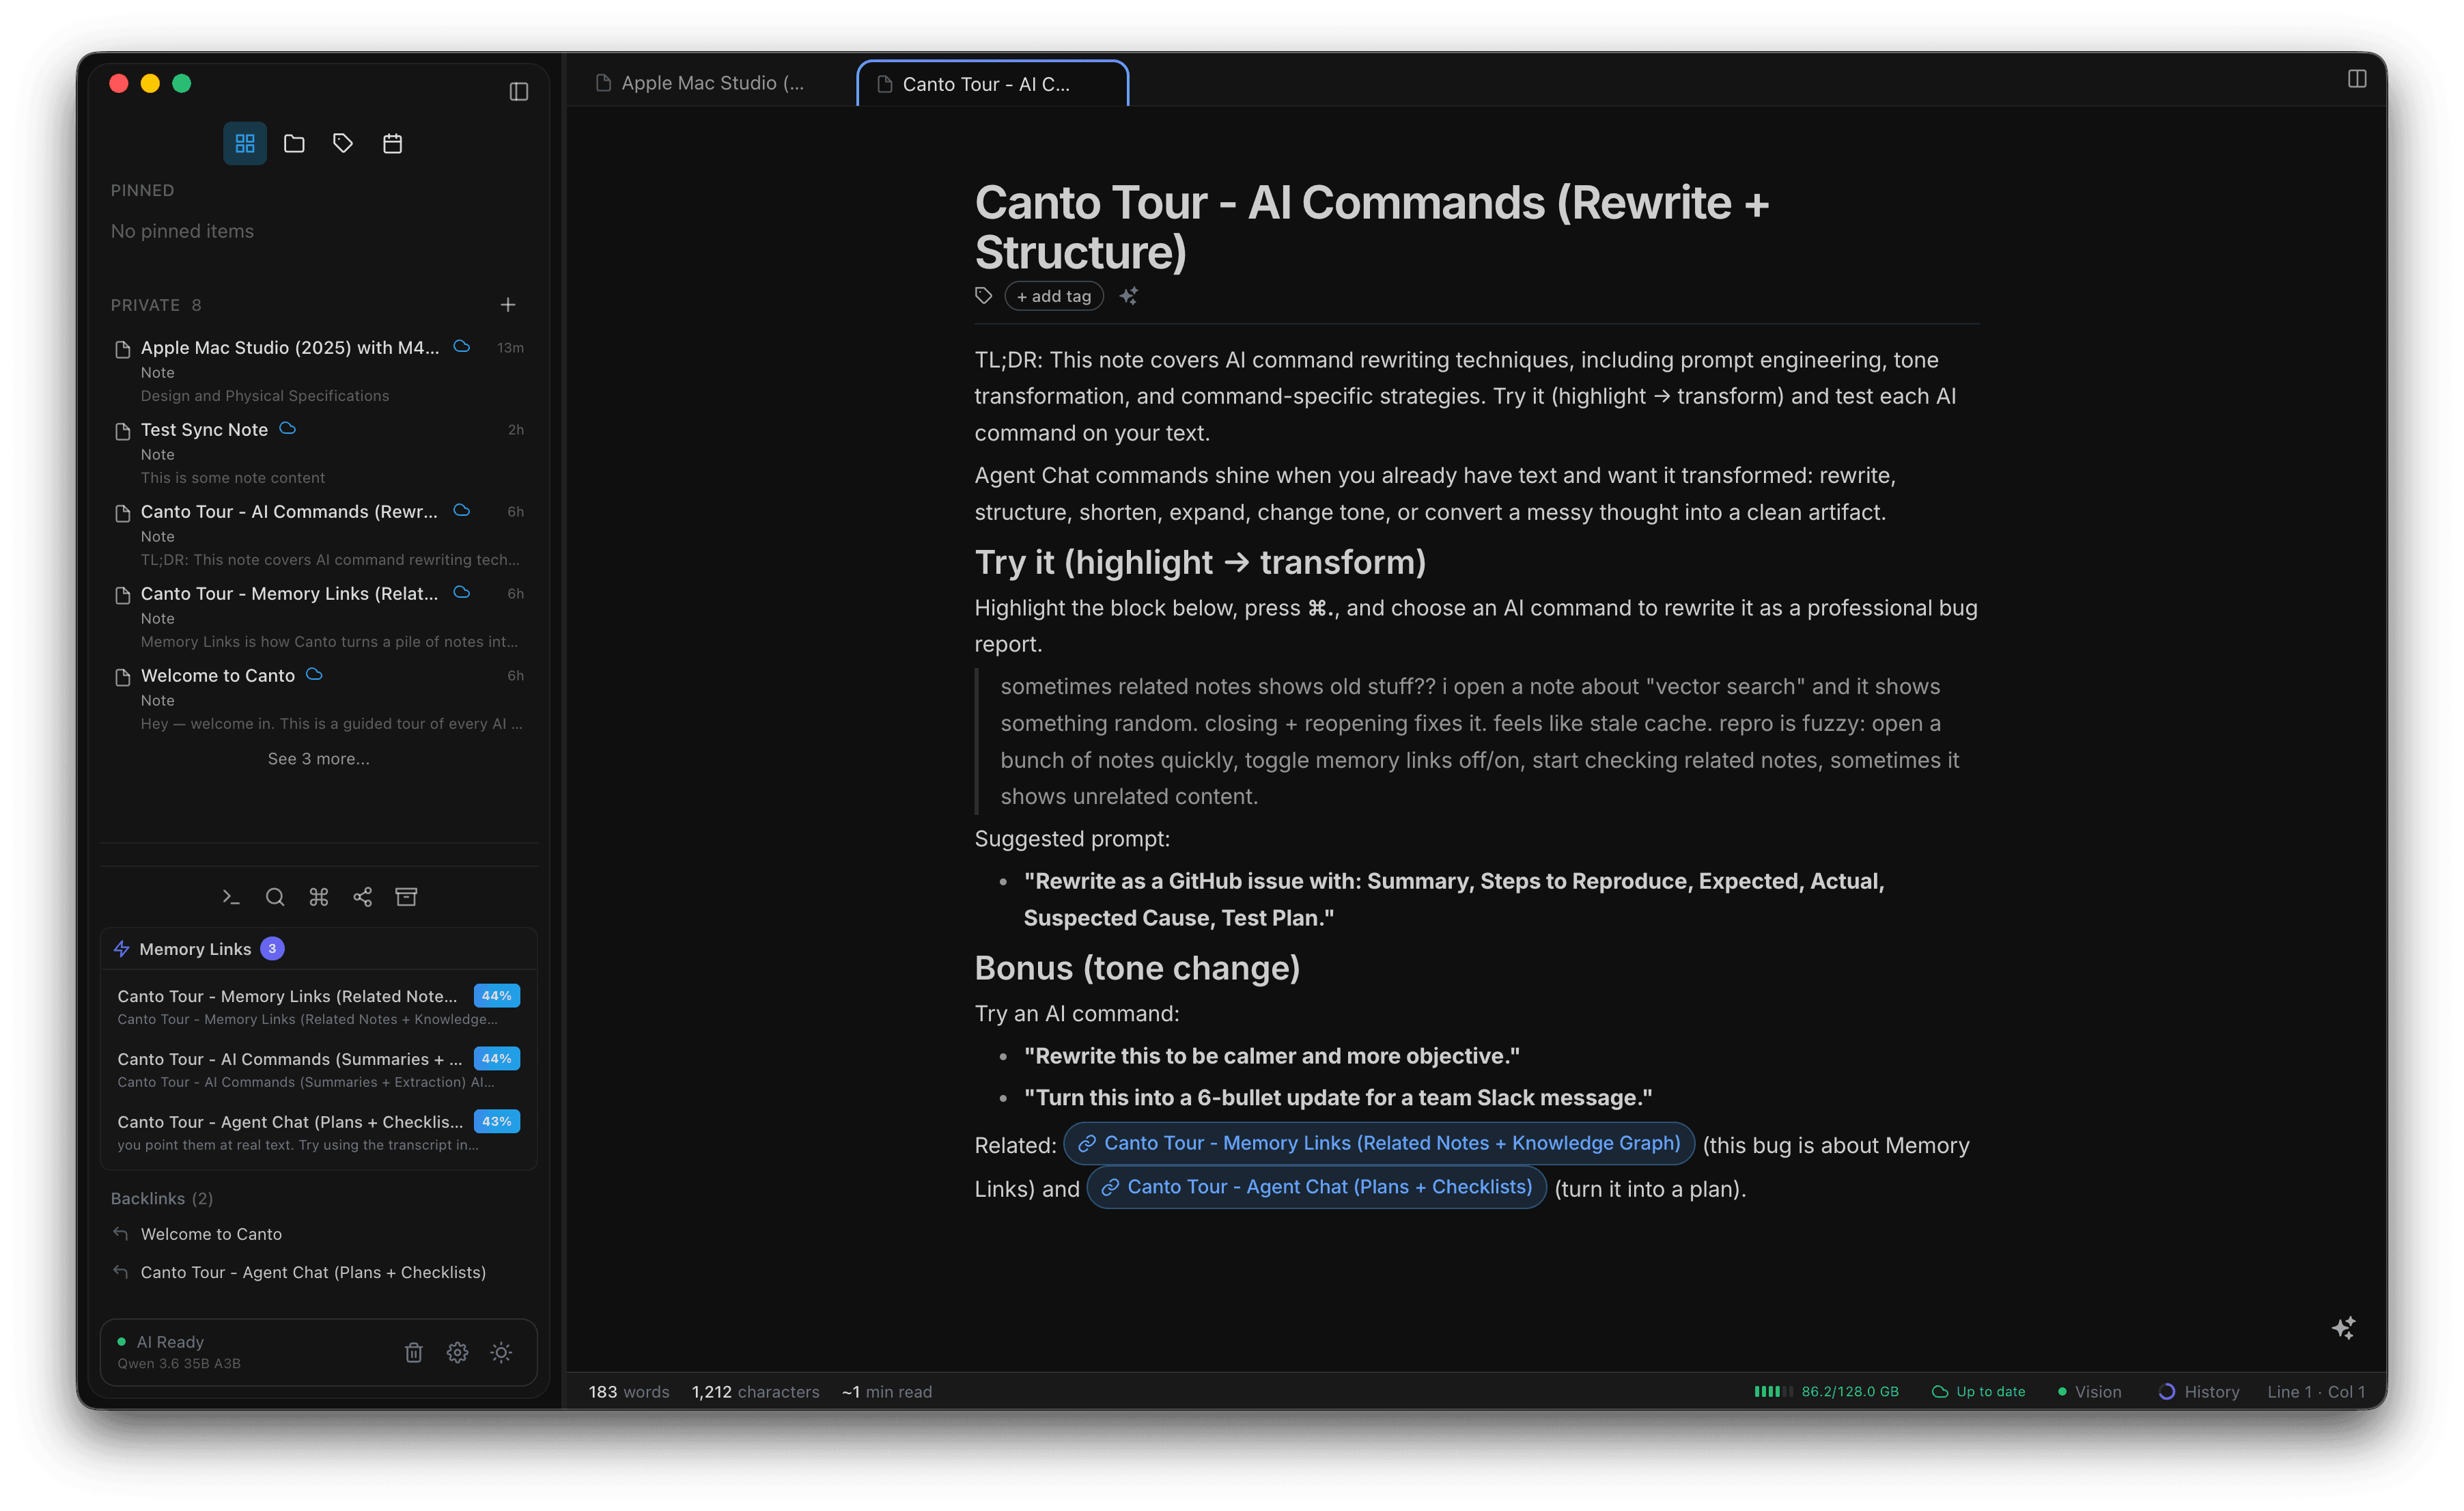This screenshot has width=2464, height=1511.
Task: Switch to the Apple Mac Studio tab
Action: tap(712, 83)
